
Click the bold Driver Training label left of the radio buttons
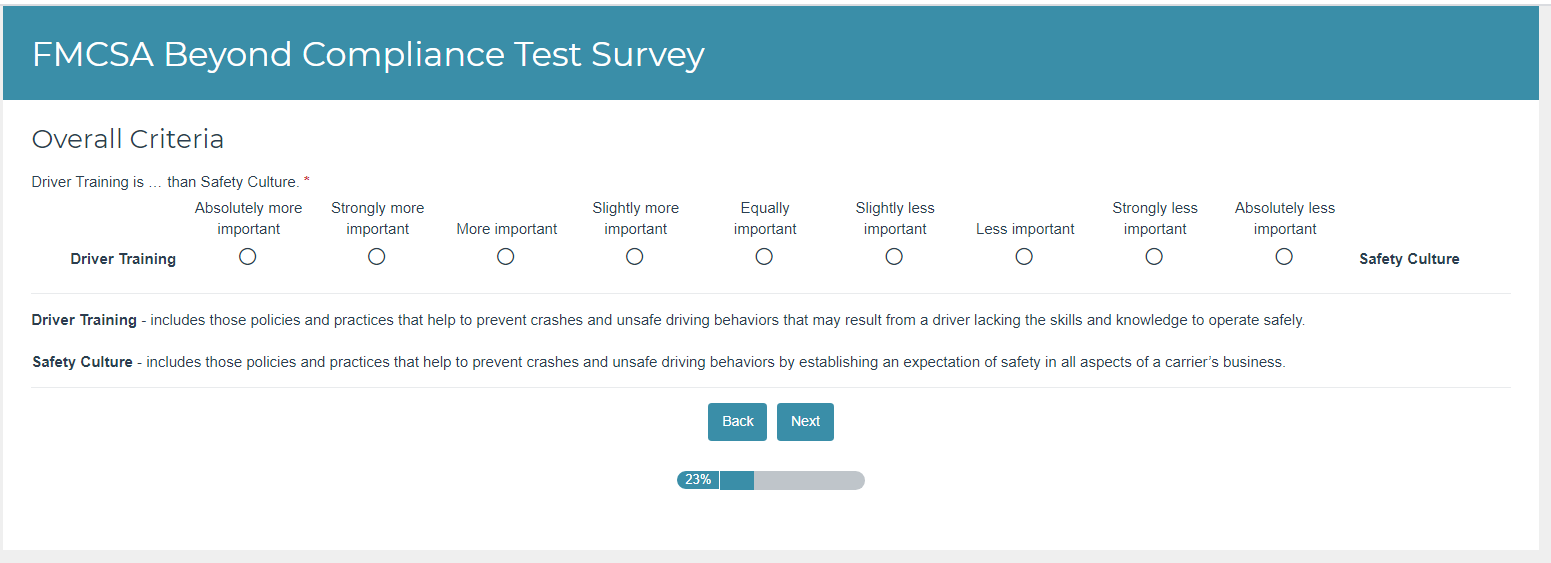123,259
